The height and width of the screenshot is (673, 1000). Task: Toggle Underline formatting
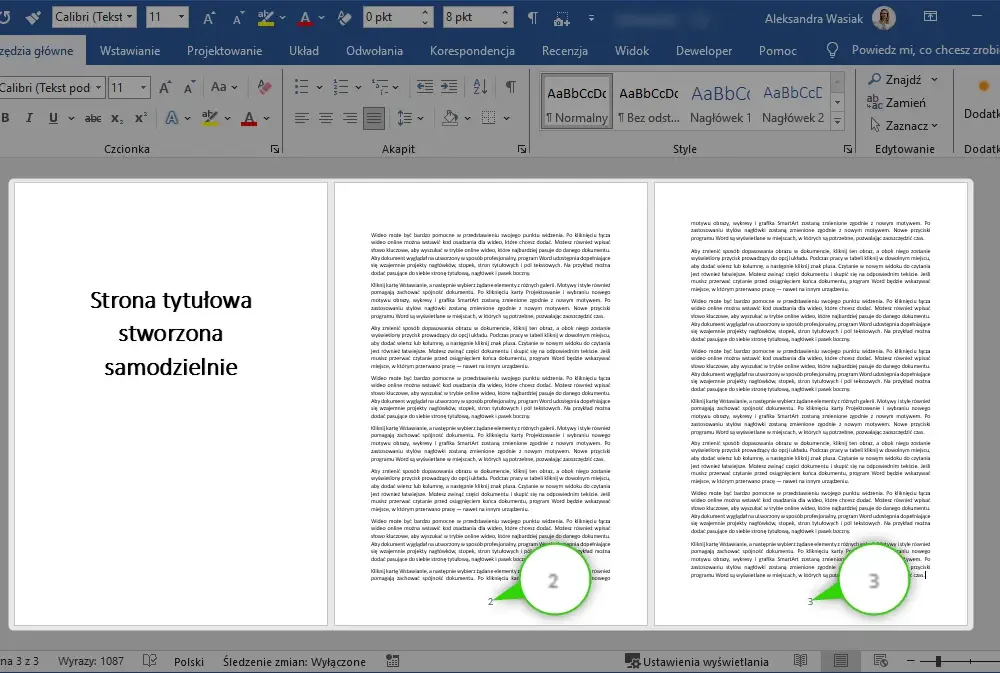click(x=53, y=118)
